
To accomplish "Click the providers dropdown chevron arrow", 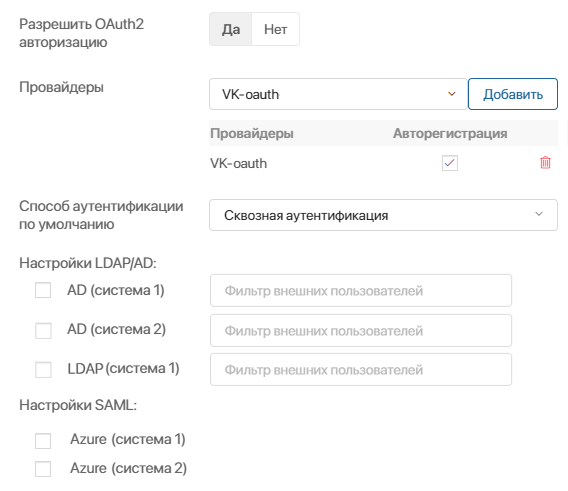I will 451,94.
